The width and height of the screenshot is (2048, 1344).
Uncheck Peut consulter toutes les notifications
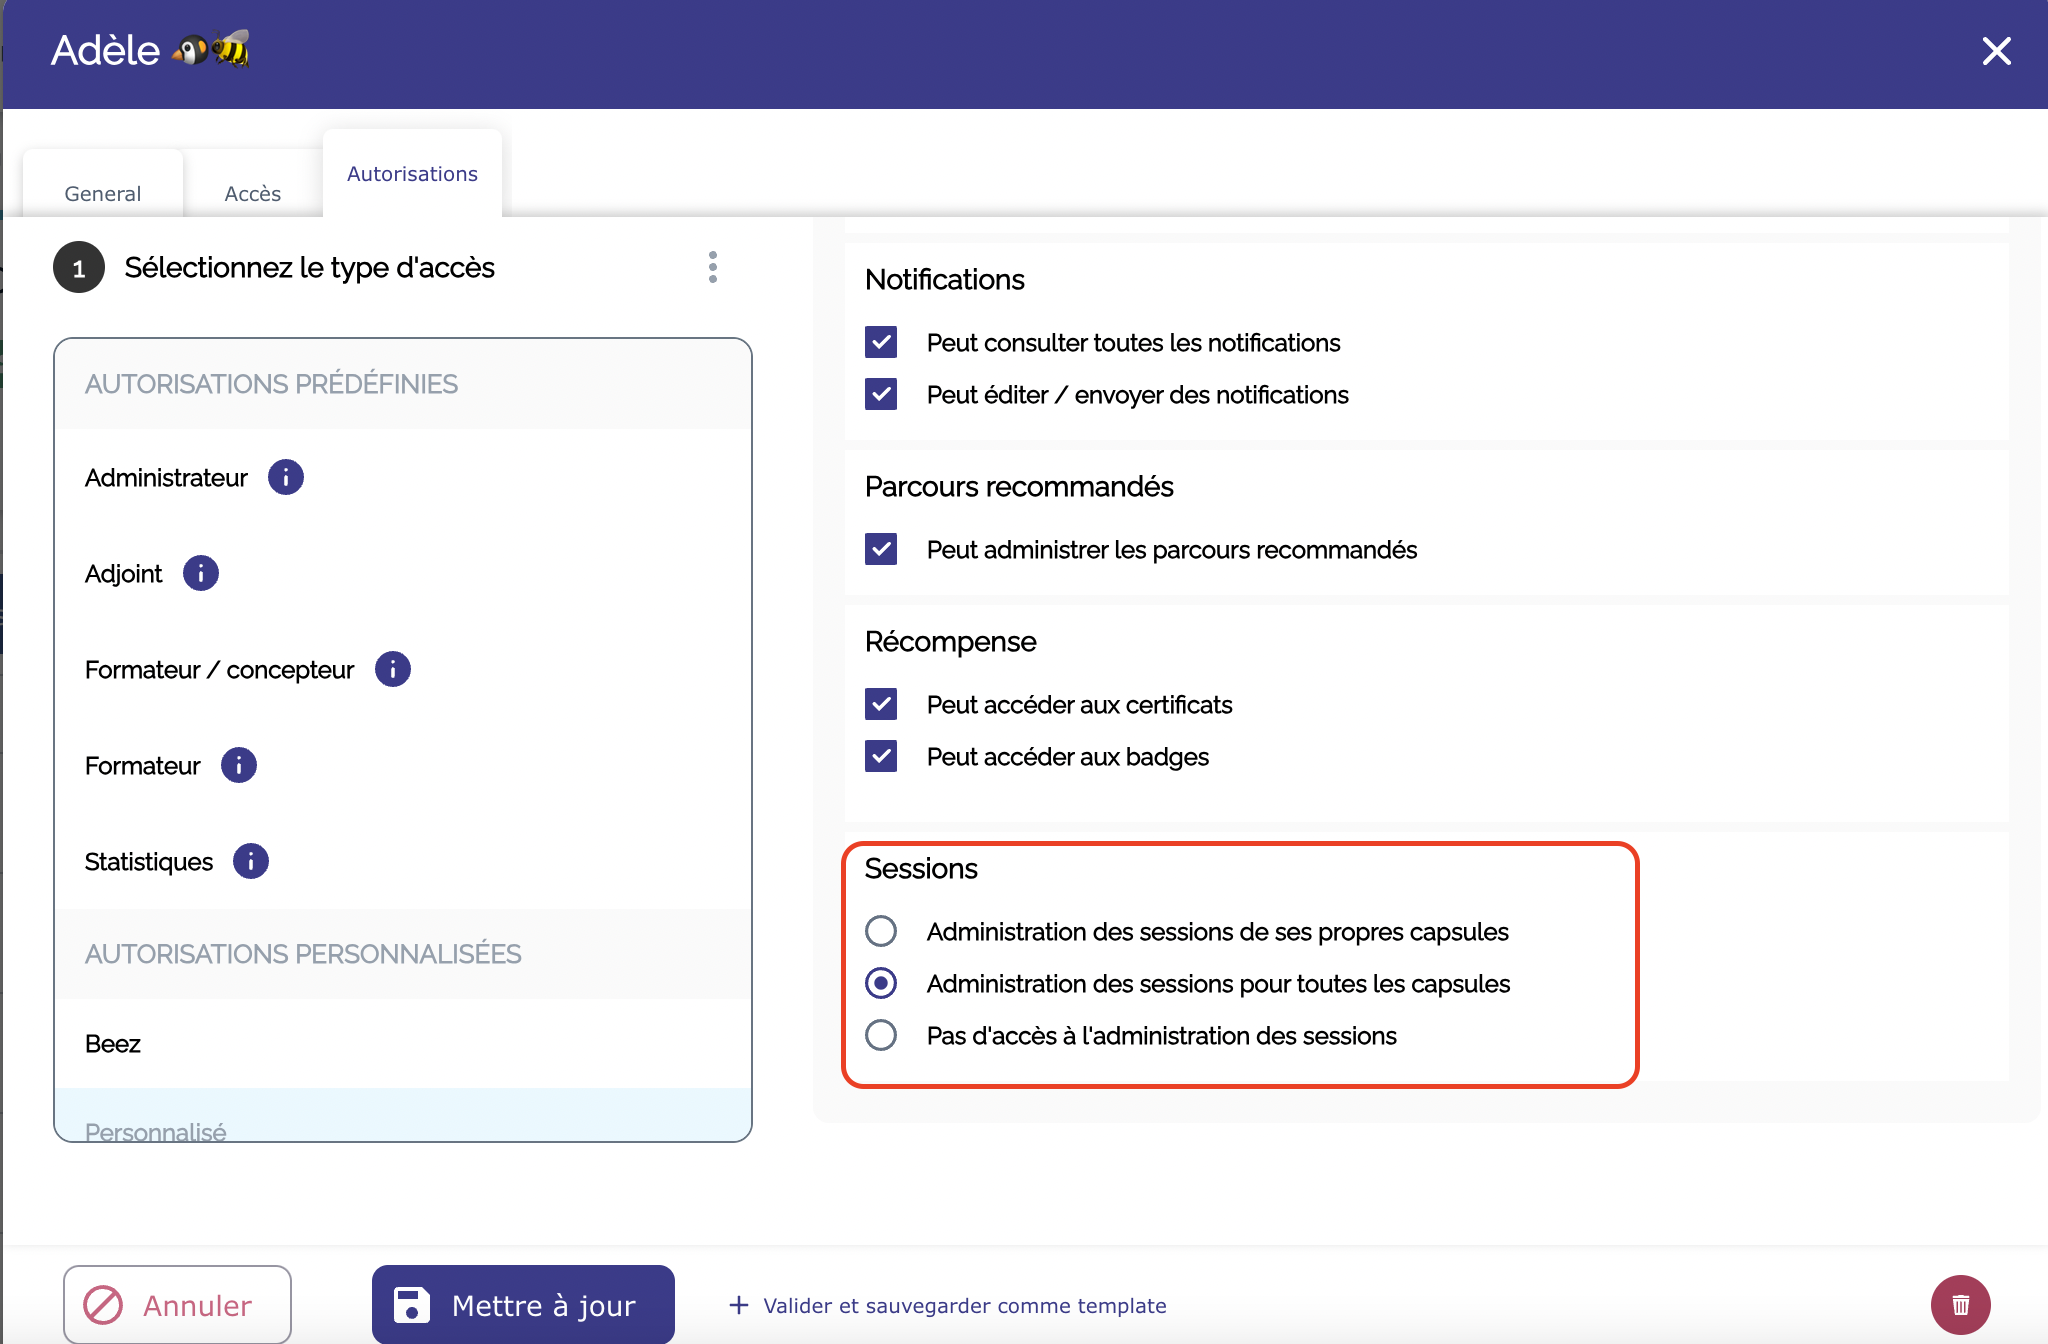click(881, 343)
